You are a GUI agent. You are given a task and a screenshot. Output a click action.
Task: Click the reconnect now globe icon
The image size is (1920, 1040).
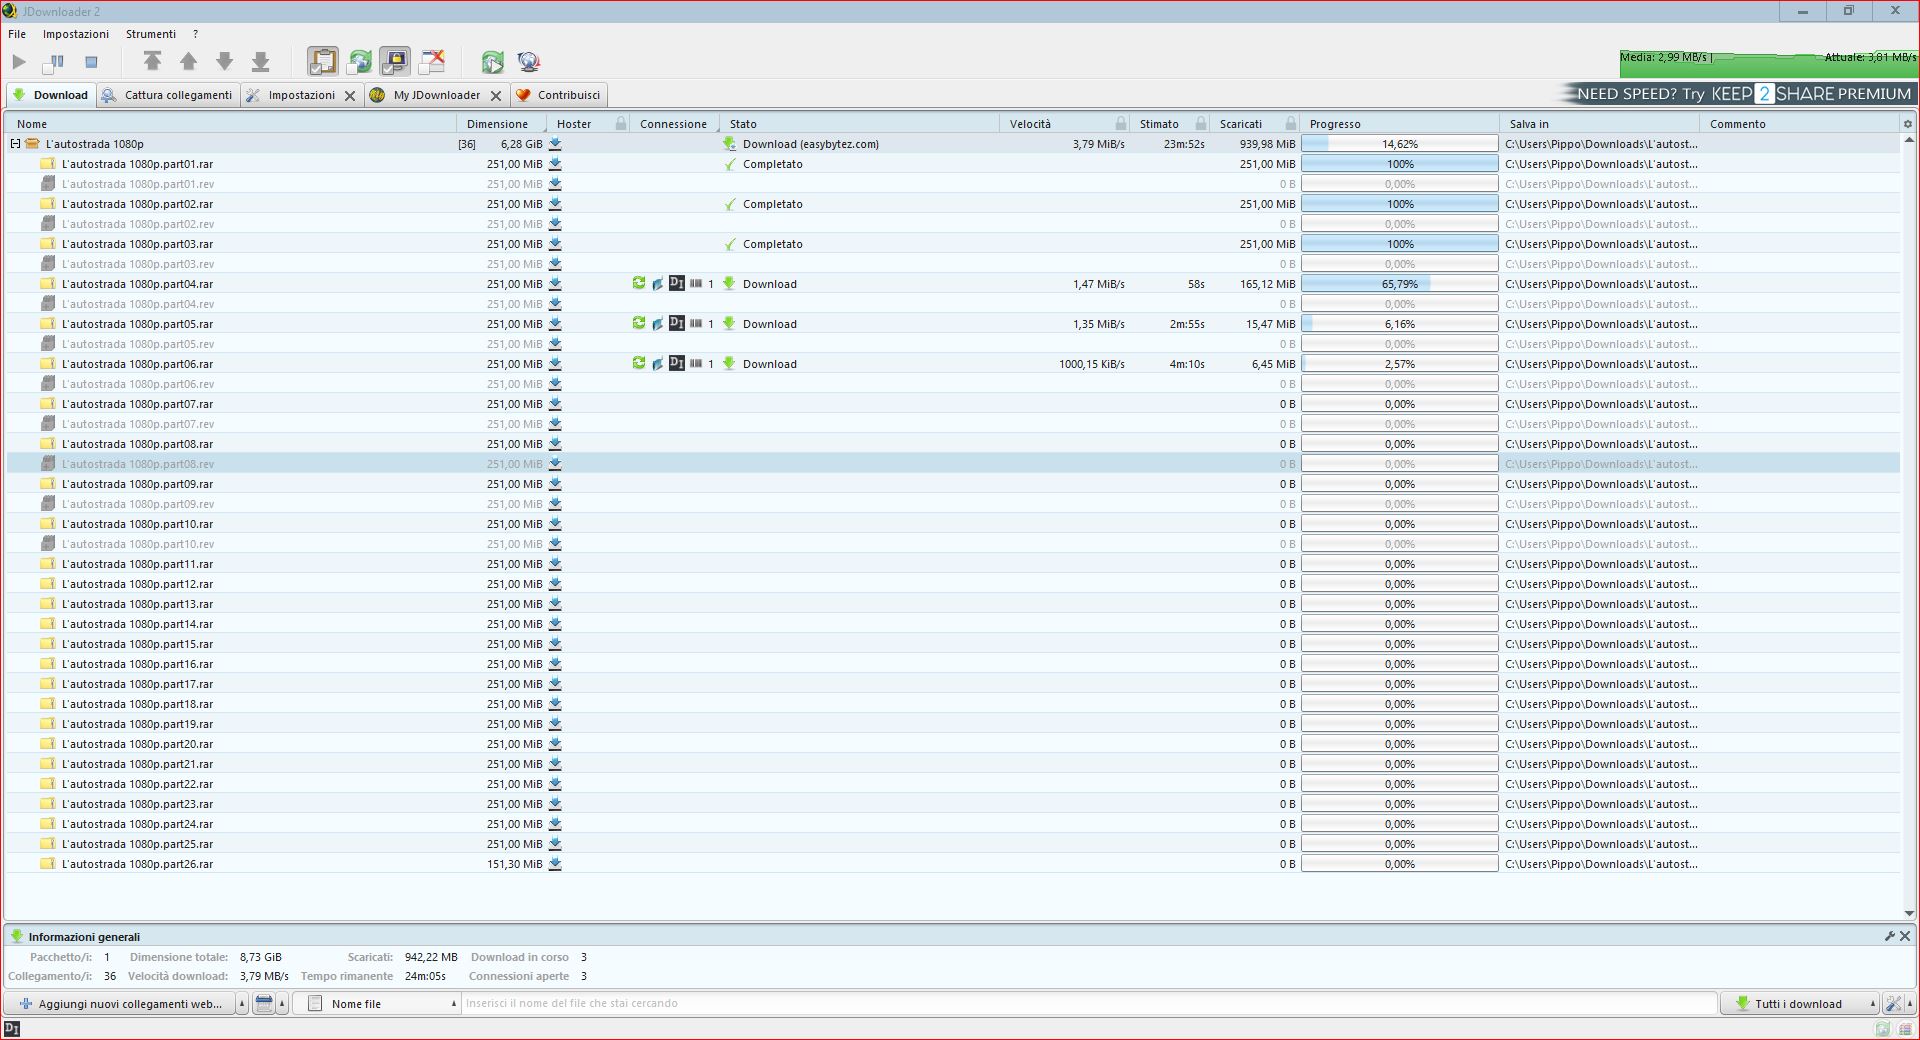[529, 62]
